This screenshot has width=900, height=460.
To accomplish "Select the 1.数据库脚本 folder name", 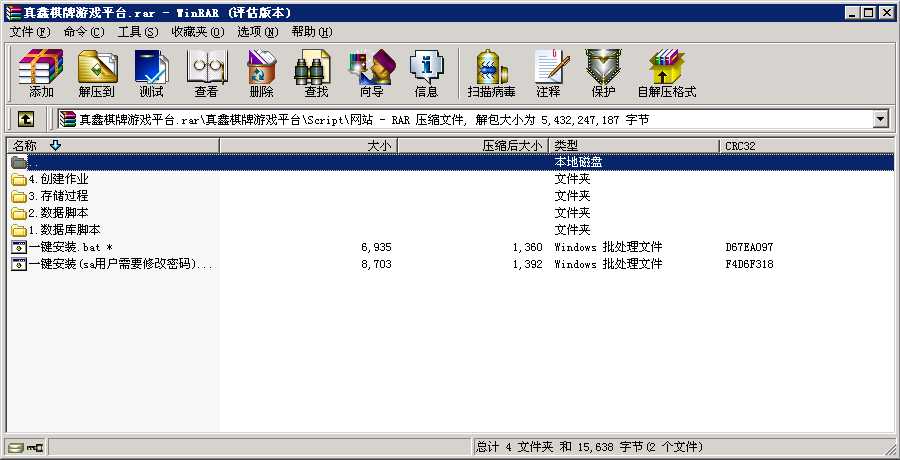I will tap(64, 230).
